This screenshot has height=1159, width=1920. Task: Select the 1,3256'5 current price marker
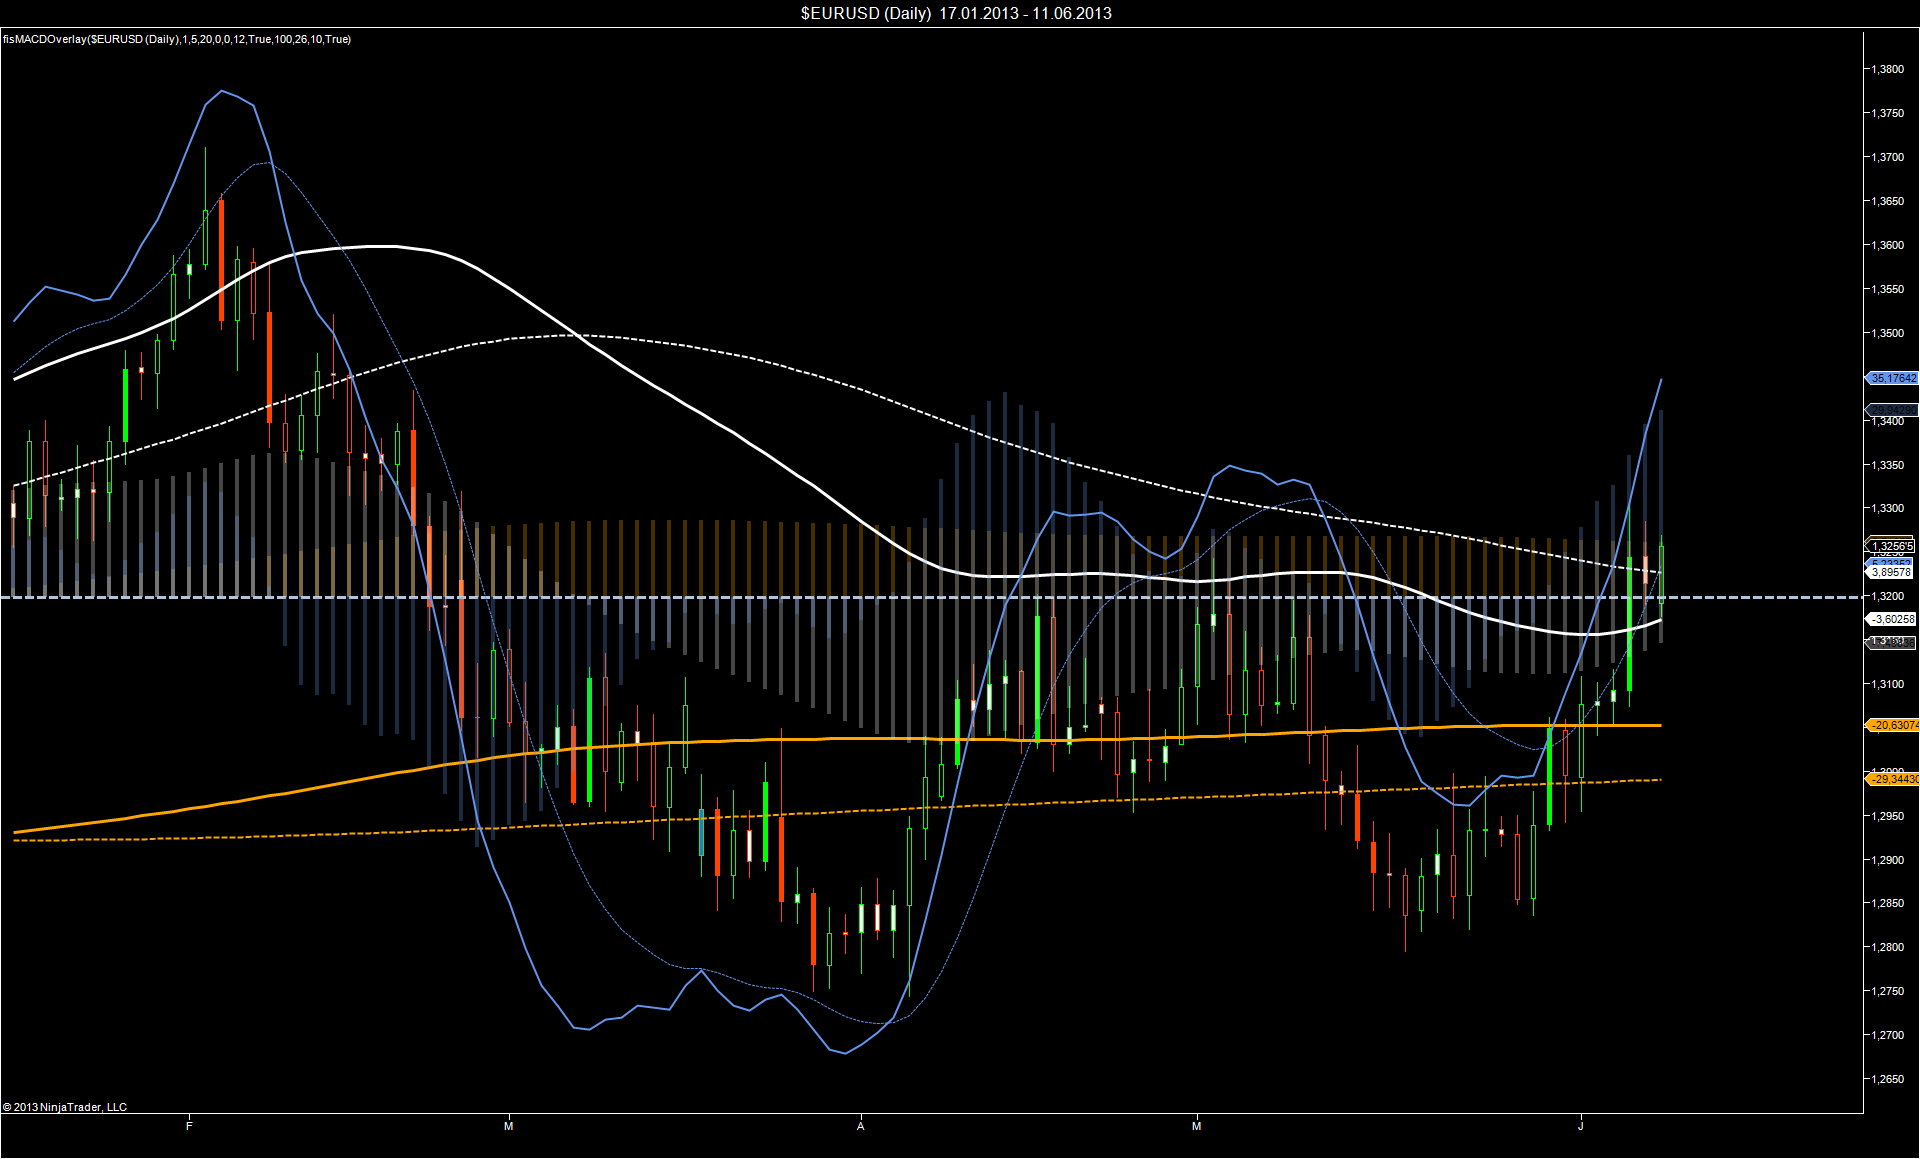tap(1891, 546)
